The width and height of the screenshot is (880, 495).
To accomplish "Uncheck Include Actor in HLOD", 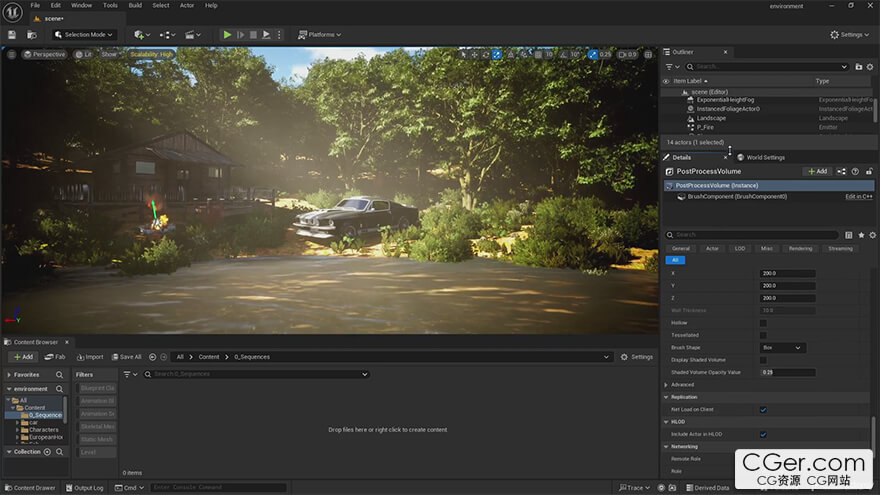I will pyautogui.click(x=763, y=434).
